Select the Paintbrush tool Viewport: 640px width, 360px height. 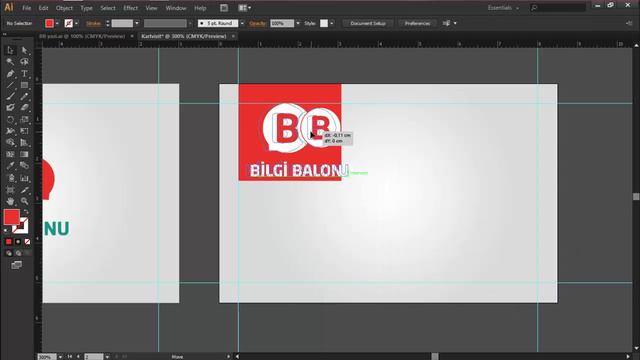tap(10, 96)
